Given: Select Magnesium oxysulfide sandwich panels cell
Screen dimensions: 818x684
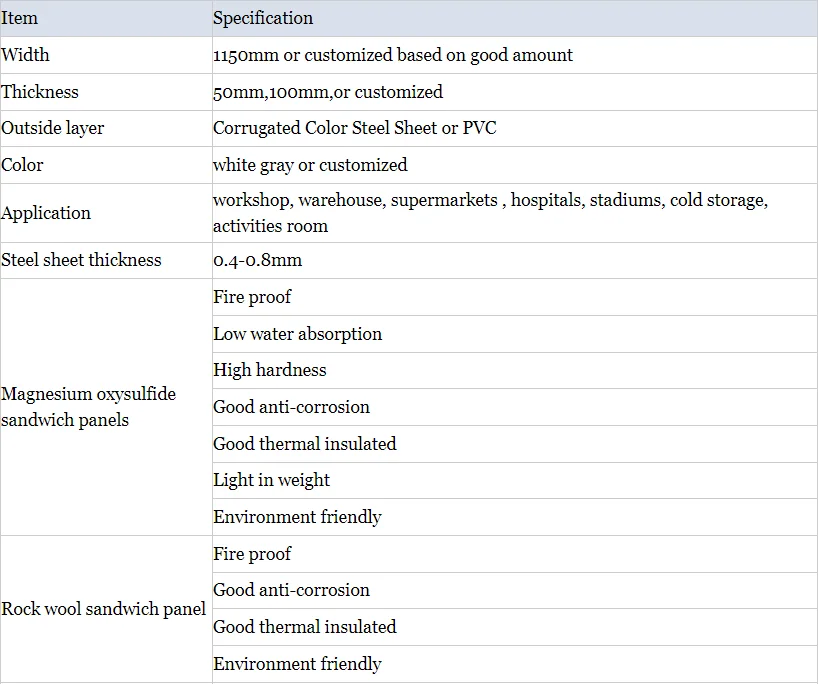Looking at the screenshot, I should click(x=88, y=407).
